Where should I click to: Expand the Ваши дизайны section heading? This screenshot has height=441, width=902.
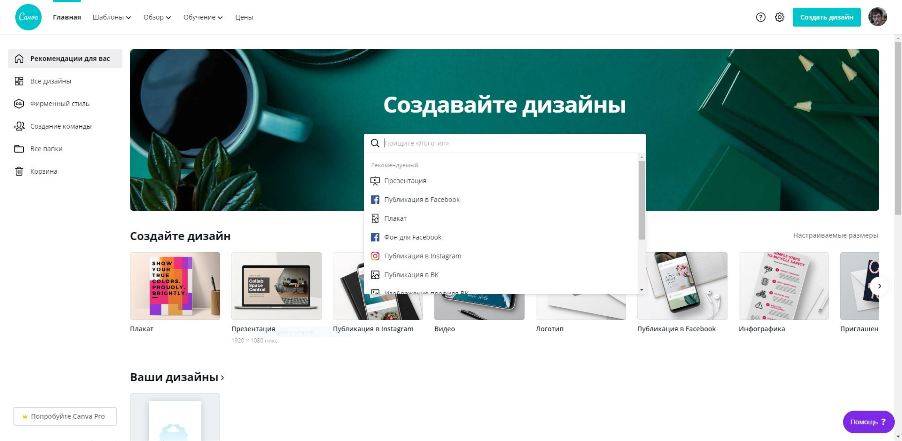[x=177, y=378]
